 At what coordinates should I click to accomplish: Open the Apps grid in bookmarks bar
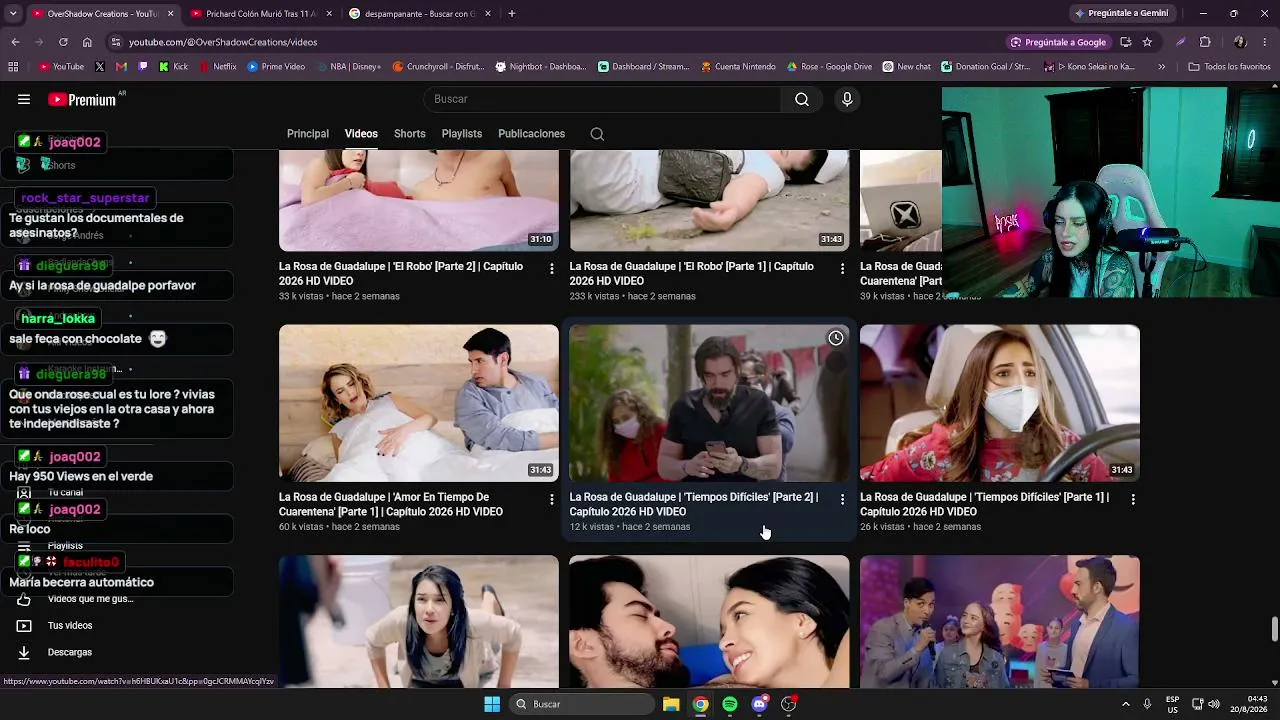[13, 67]
